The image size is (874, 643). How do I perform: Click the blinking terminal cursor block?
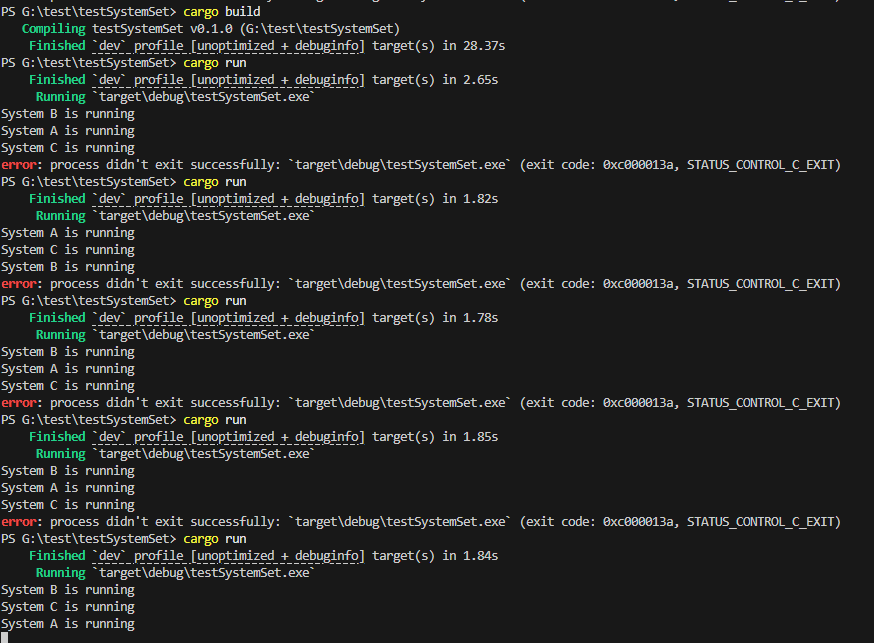(x=4, y=637)
